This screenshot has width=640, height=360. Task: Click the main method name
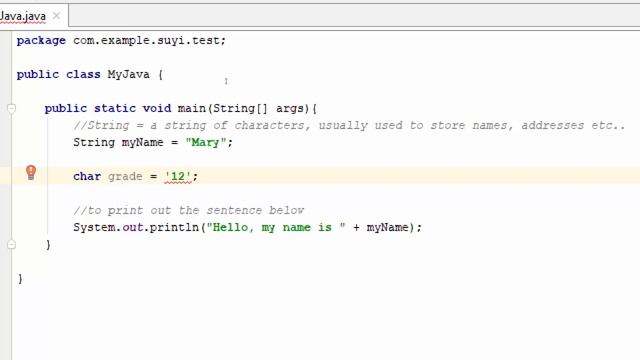(192, 109)
